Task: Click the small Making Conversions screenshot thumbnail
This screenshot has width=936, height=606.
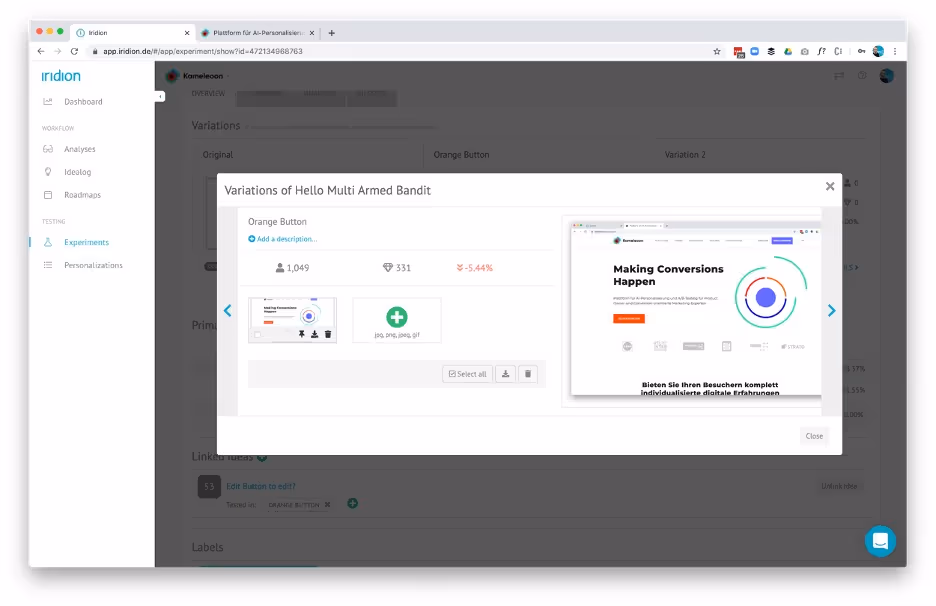Action: tap(292, 320)
